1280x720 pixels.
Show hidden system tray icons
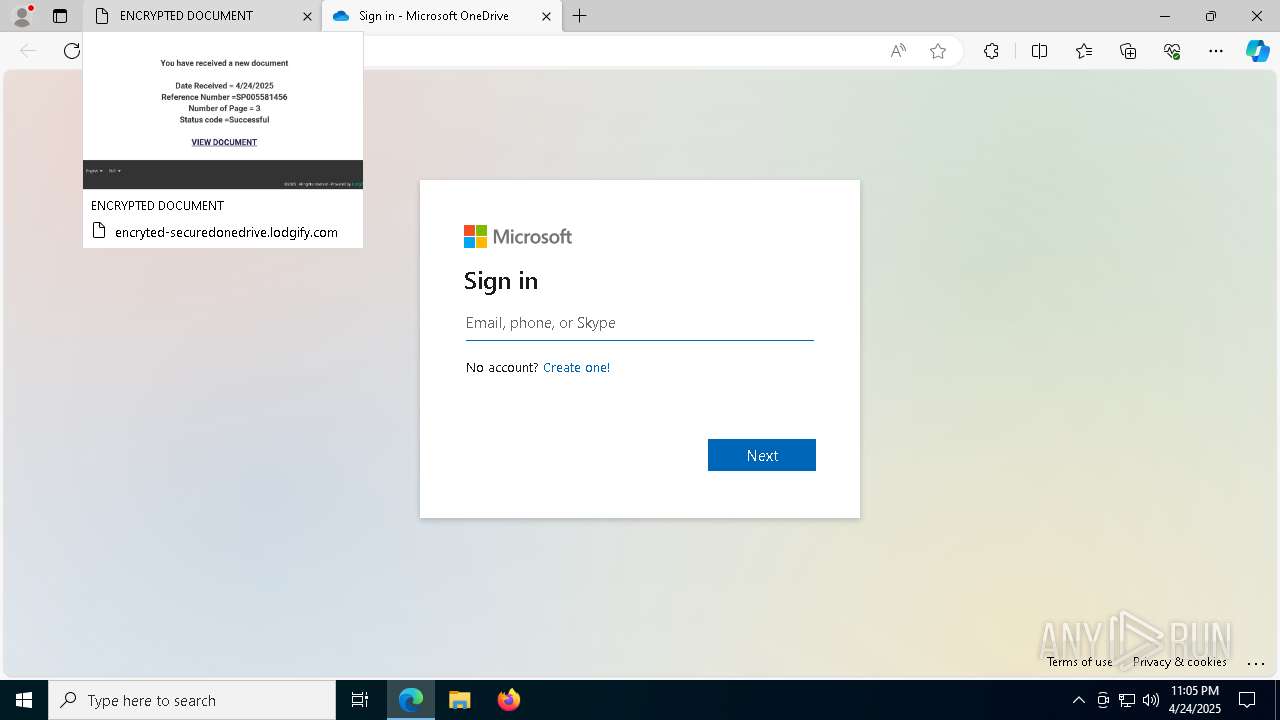tap(1078, 700)
